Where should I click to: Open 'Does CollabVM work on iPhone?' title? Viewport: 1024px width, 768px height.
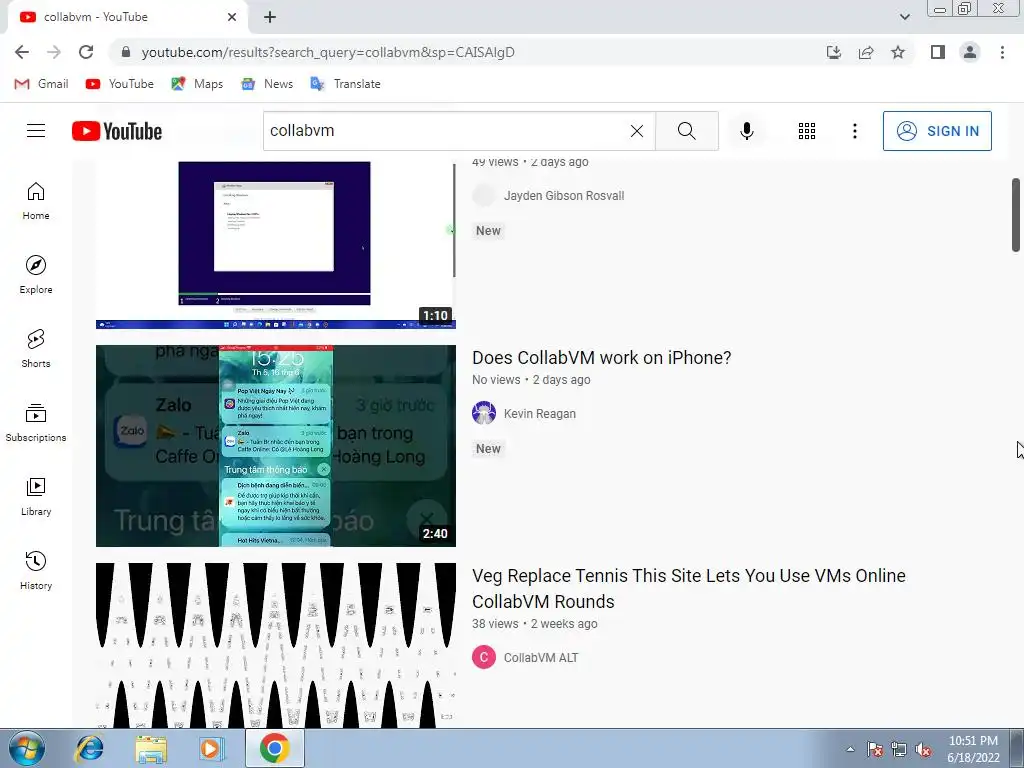pos(601,357)
